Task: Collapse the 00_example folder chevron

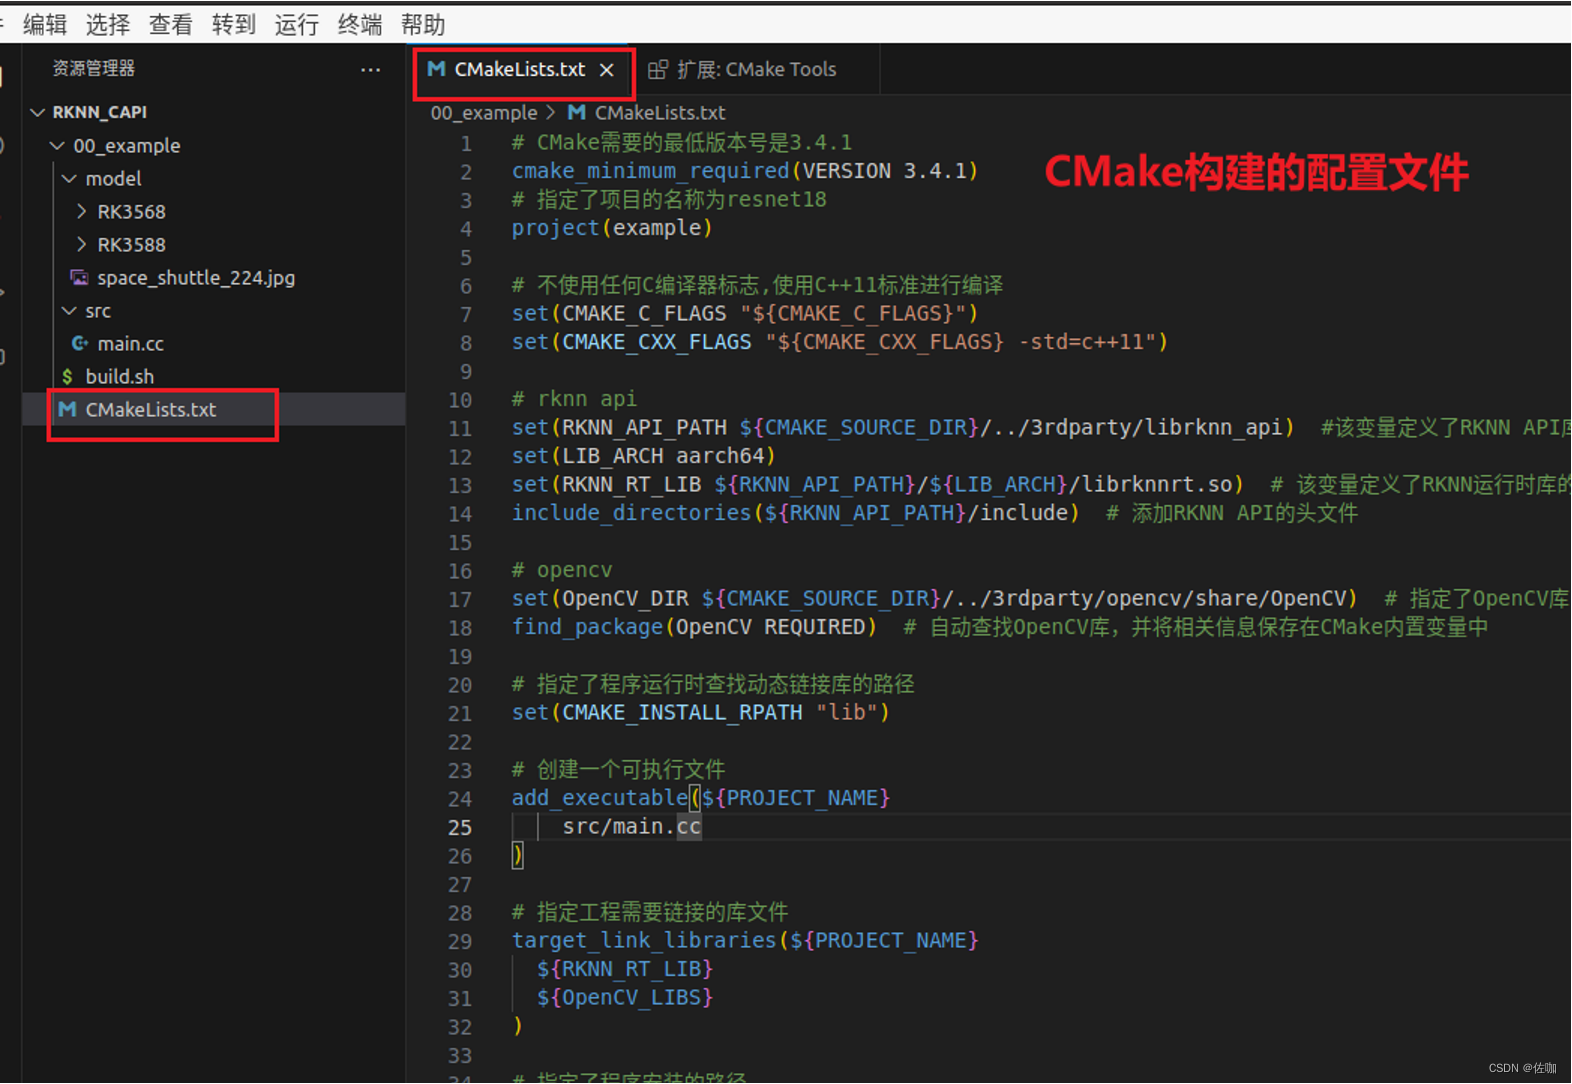Action: coord(58,146)
